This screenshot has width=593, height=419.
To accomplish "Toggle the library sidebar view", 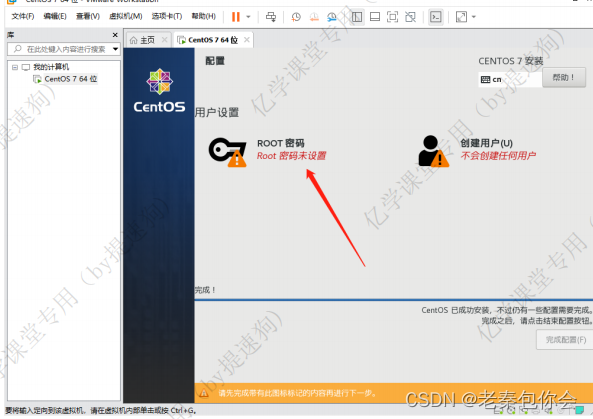I will [357, 17].
